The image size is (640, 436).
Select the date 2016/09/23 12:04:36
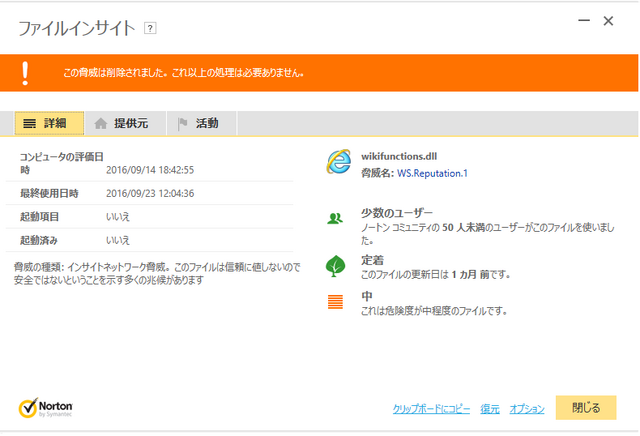(x=150, y=193)
